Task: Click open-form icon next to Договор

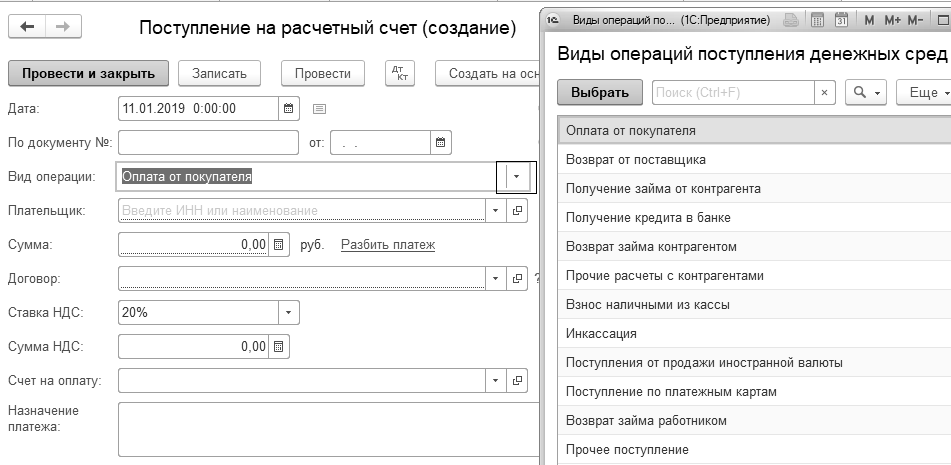Action: pos(517,278)
